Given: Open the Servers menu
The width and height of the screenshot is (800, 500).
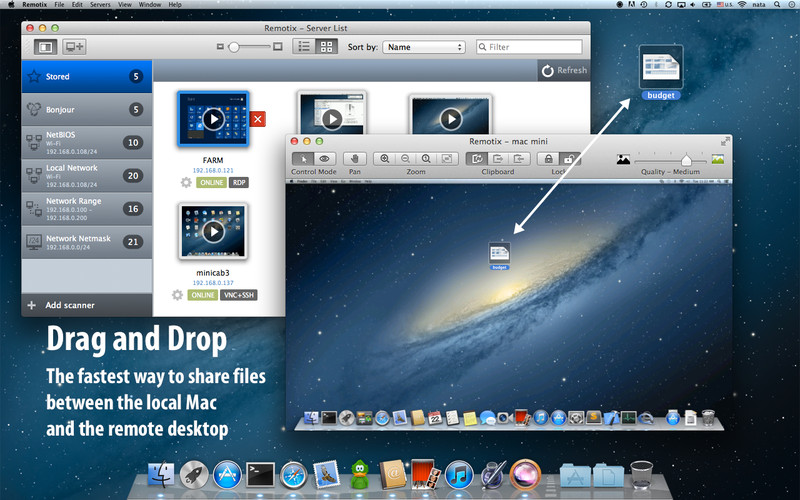Looking at the screenshot, I should (100, 5).
